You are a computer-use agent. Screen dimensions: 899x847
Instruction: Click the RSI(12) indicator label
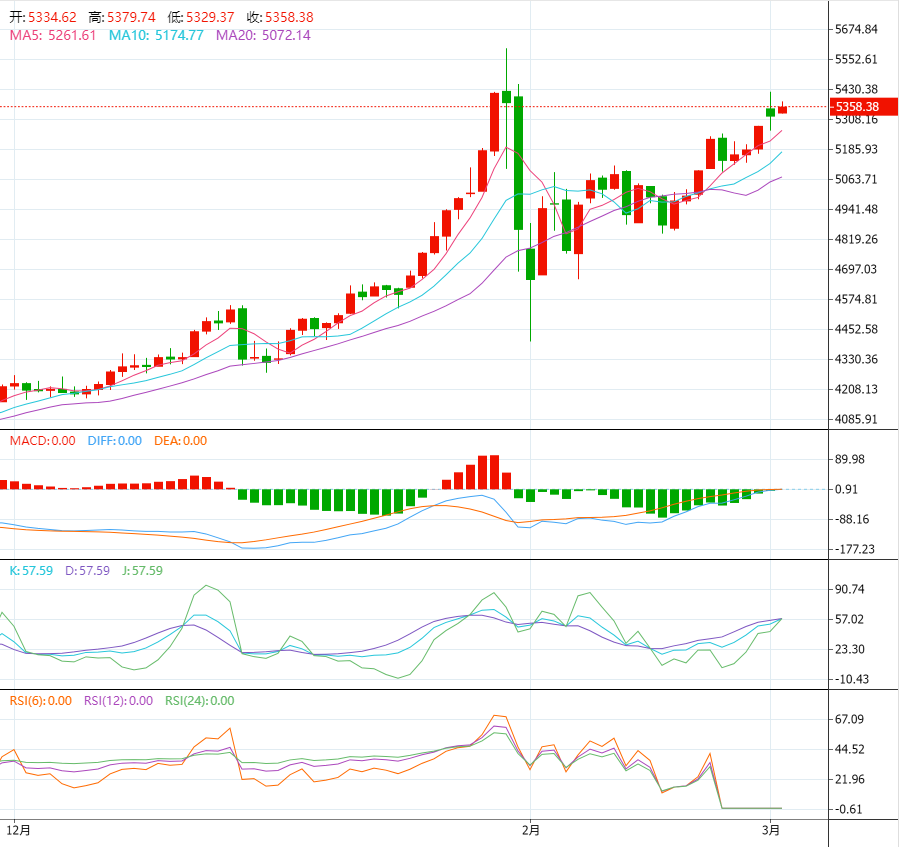pyautogui.click(x=118, y=701)
